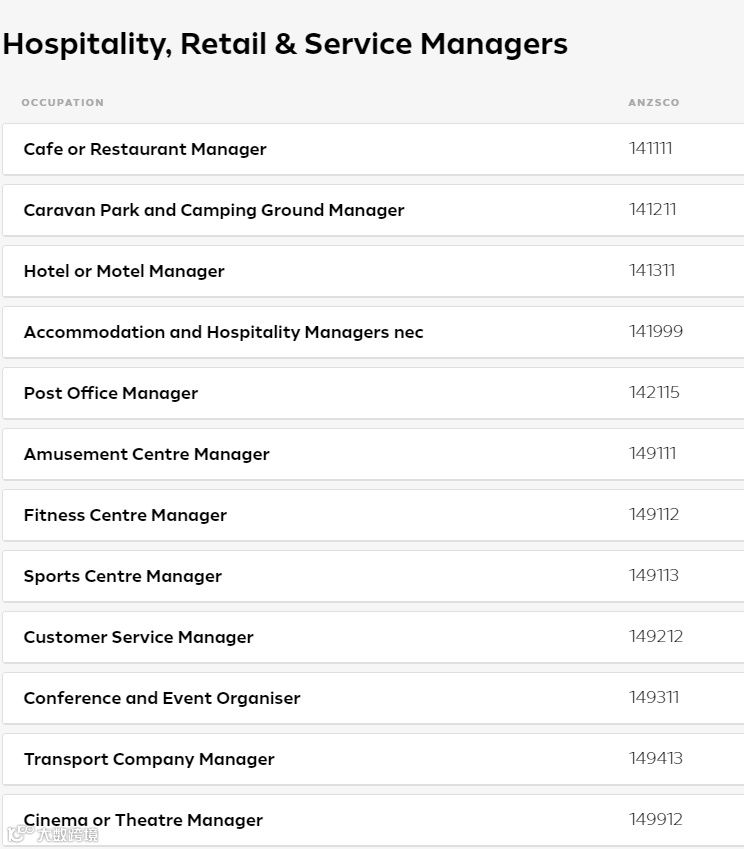Open Hotel or Motel Manager row

point(124,271)
